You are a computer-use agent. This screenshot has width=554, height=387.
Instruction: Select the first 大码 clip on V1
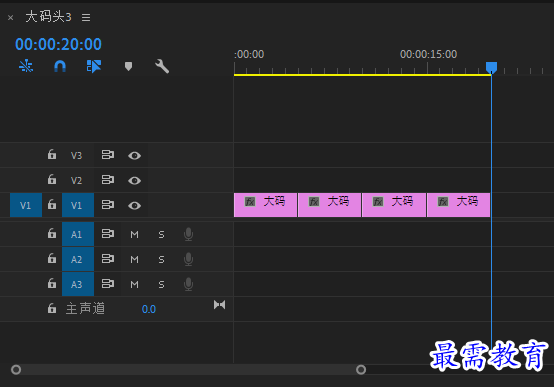265,205
